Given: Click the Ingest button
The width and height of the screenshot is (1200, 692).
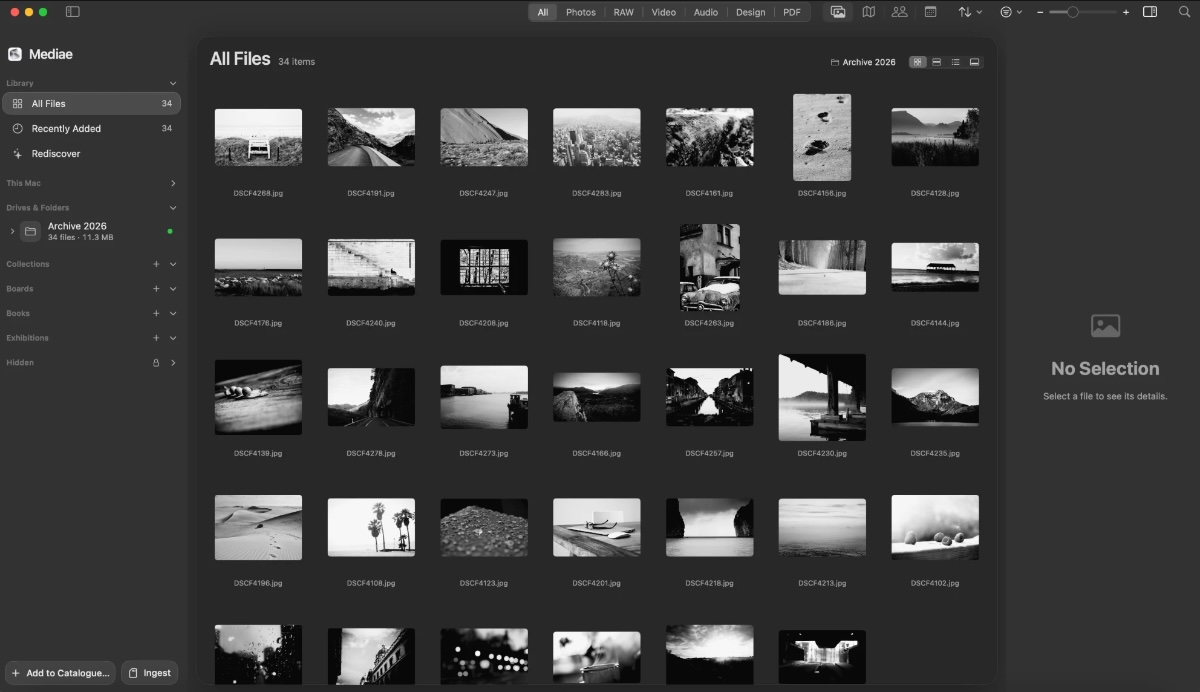Looking at the screenshot, I should (x=150, y=673).
